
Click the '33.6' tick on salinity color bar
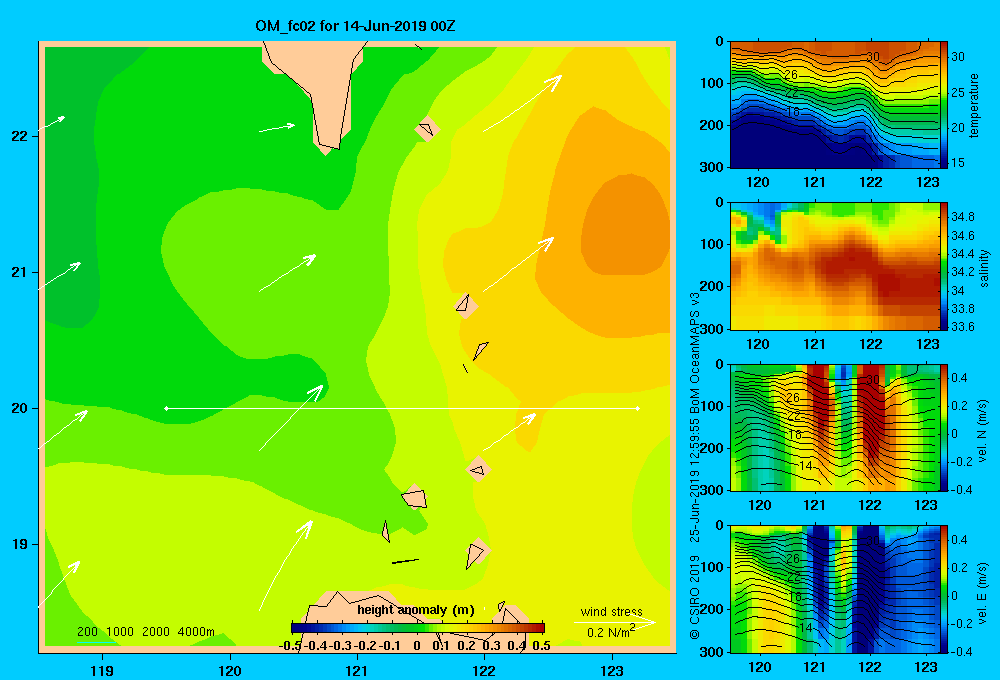pos(962,327)
